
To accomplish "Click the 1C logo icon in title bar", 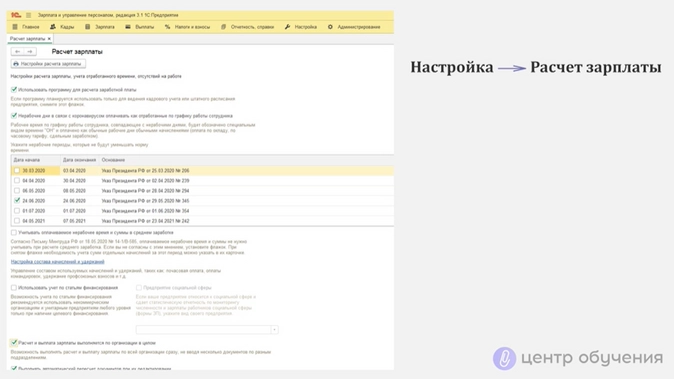I will (16, 15).
